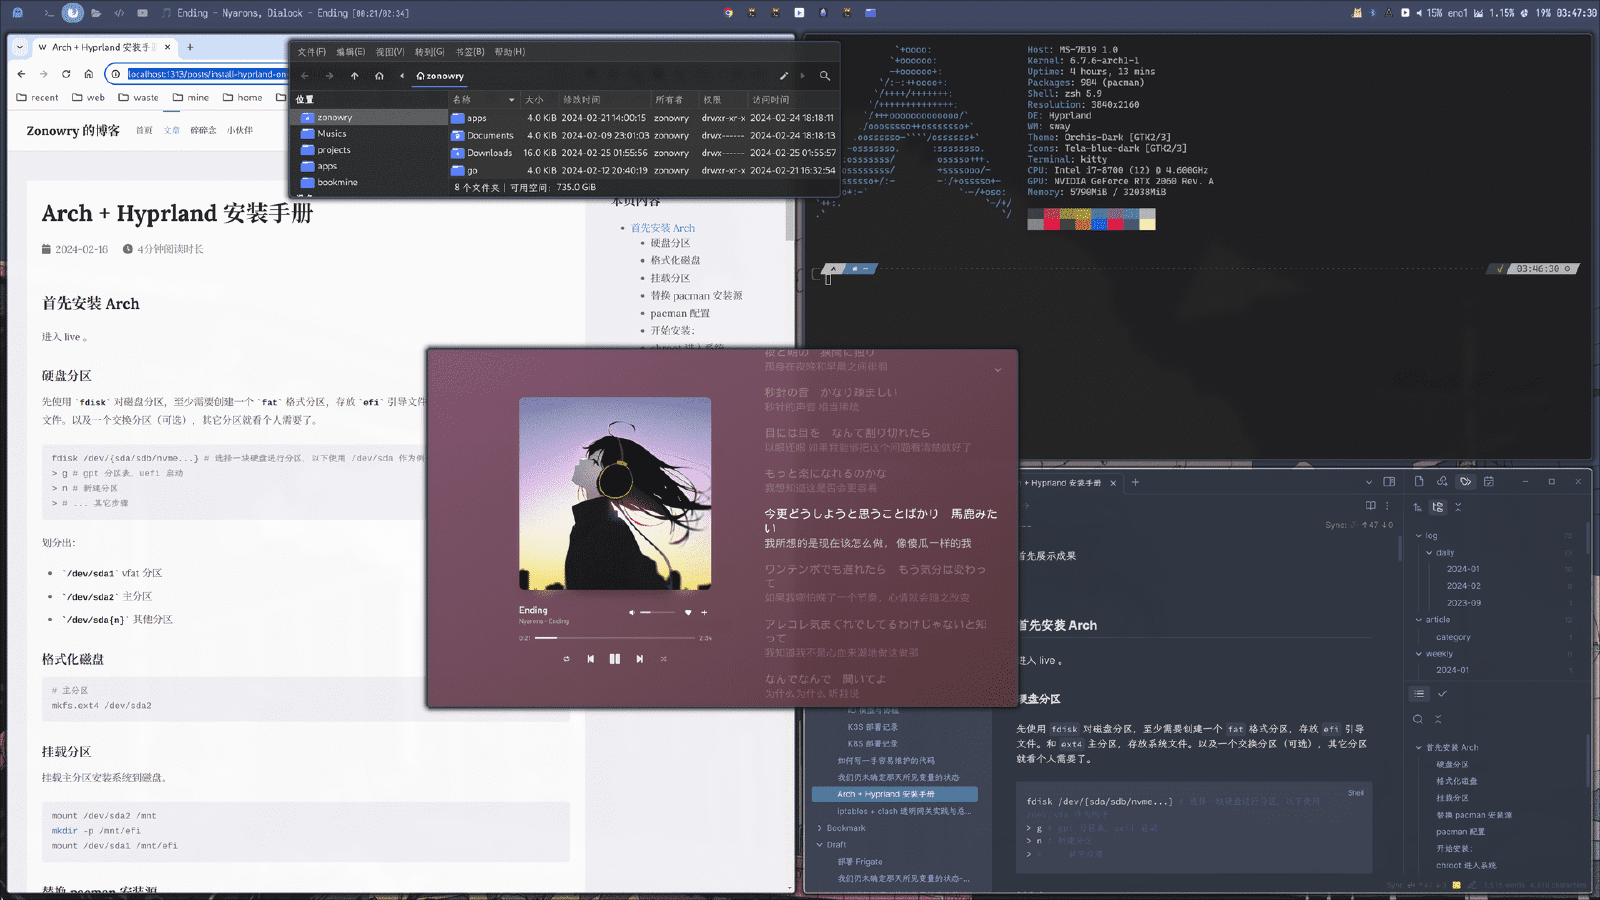1600x900 pixels.
Task: Mute audio with the speaker icon
Action: point(632,612)
